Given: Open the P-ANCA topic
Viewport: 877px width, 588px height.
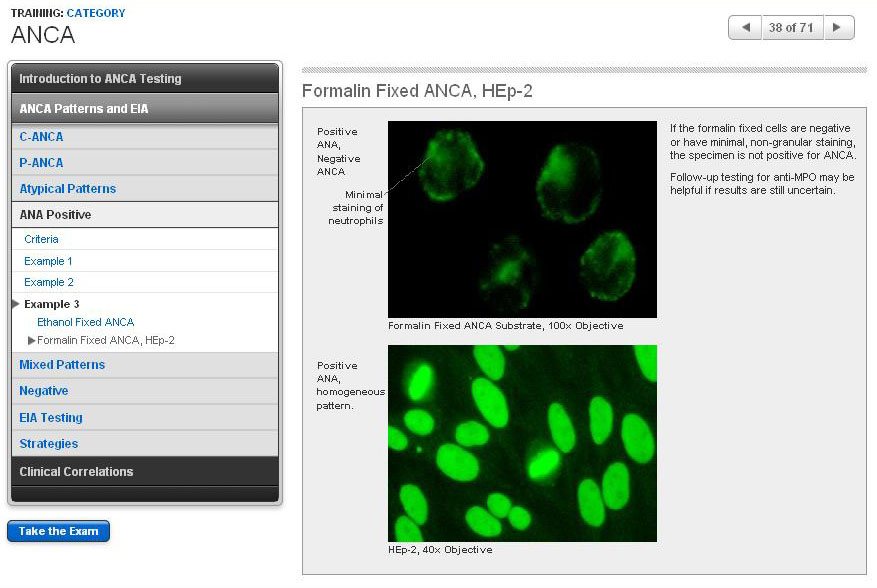Looking at the screenshot, I should tap(41, 163).
